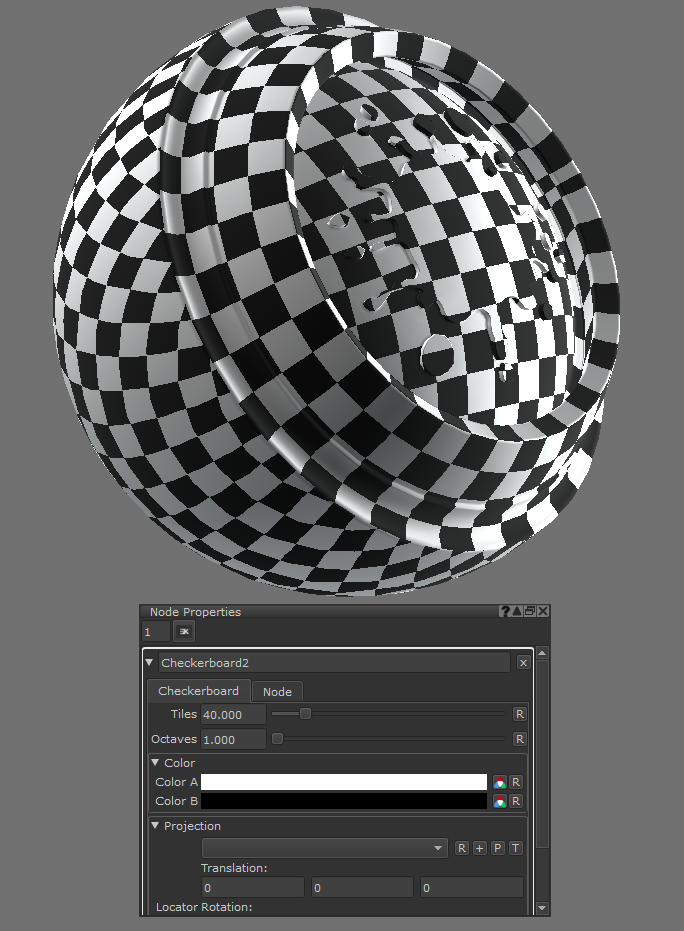Open the Projection locator dropdown
The height and width of the screenshot is (931, 684).
point(324,848)
